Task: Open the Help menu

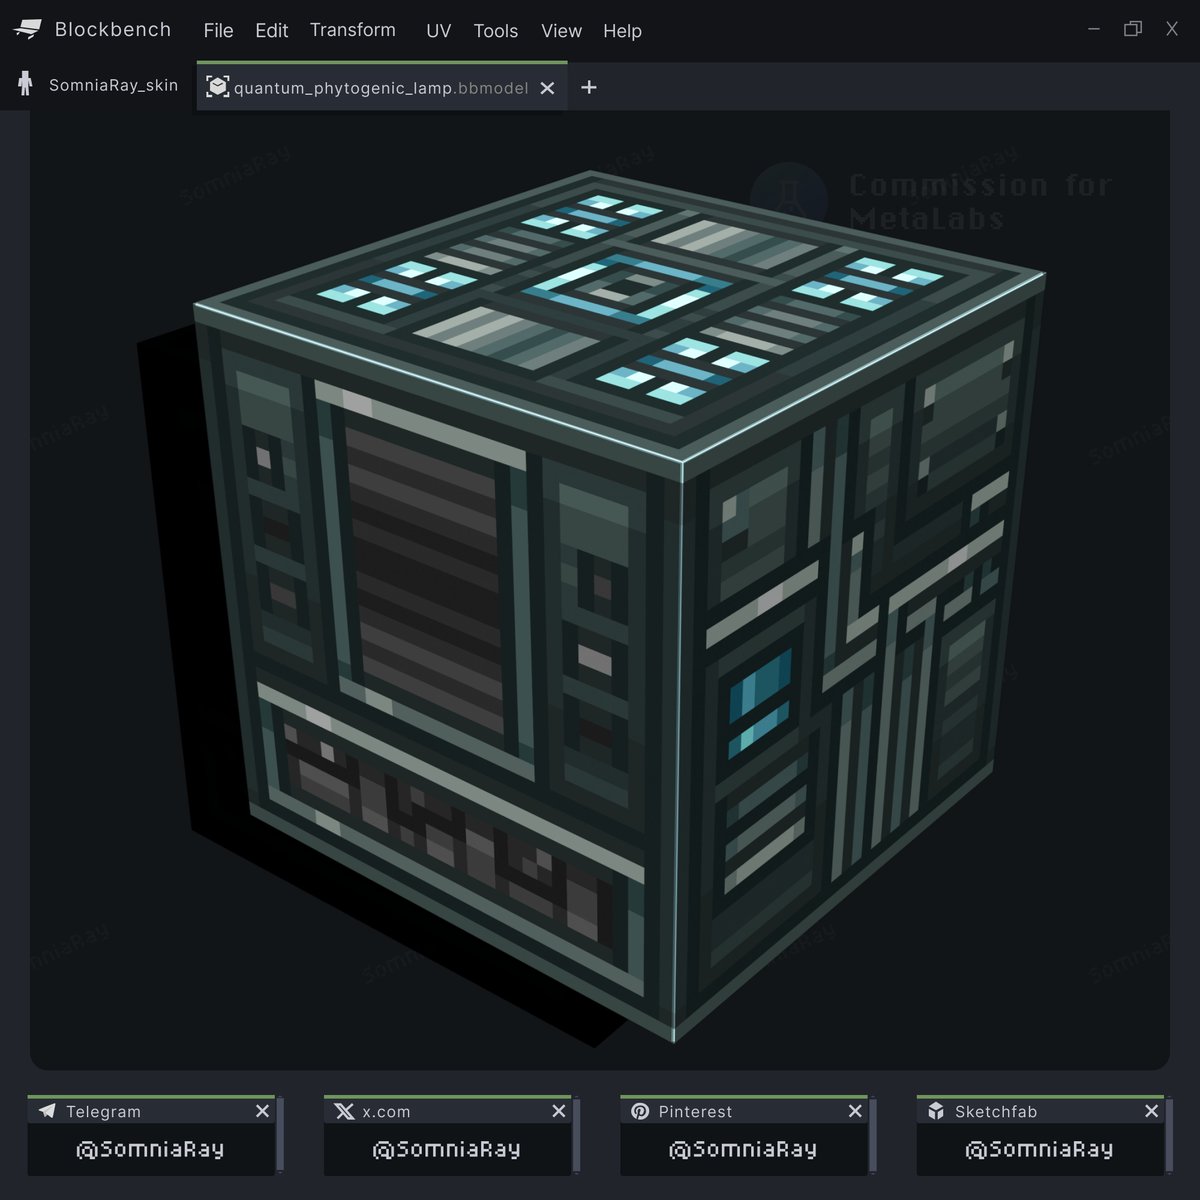Action: coord(622,31)
